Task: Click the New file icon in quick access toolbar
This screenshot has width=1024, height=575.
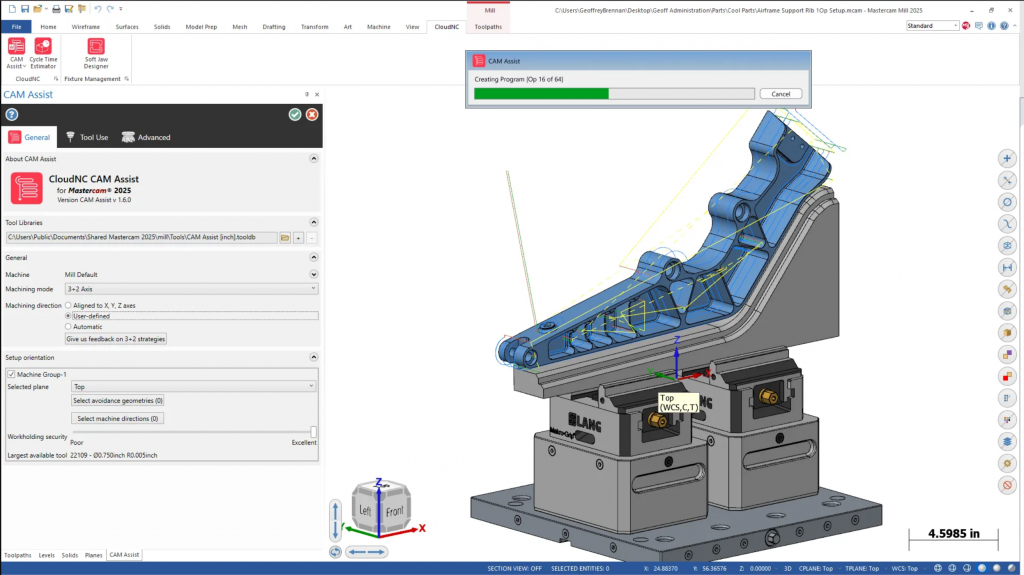Action: coord(12,9)
